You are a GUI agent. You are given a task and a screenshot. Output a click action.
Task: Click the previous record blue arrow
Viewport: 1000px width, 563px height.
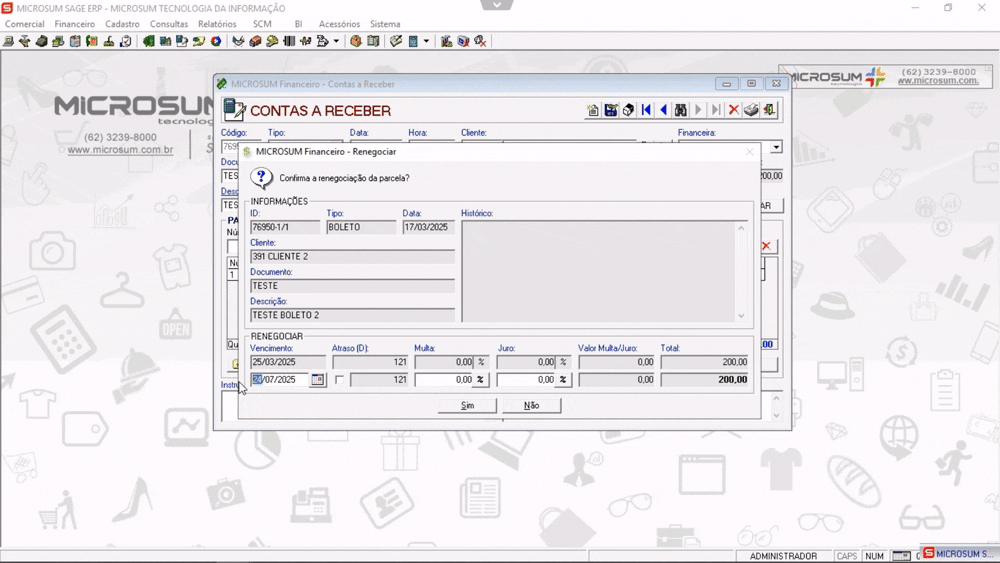point(663,111)
